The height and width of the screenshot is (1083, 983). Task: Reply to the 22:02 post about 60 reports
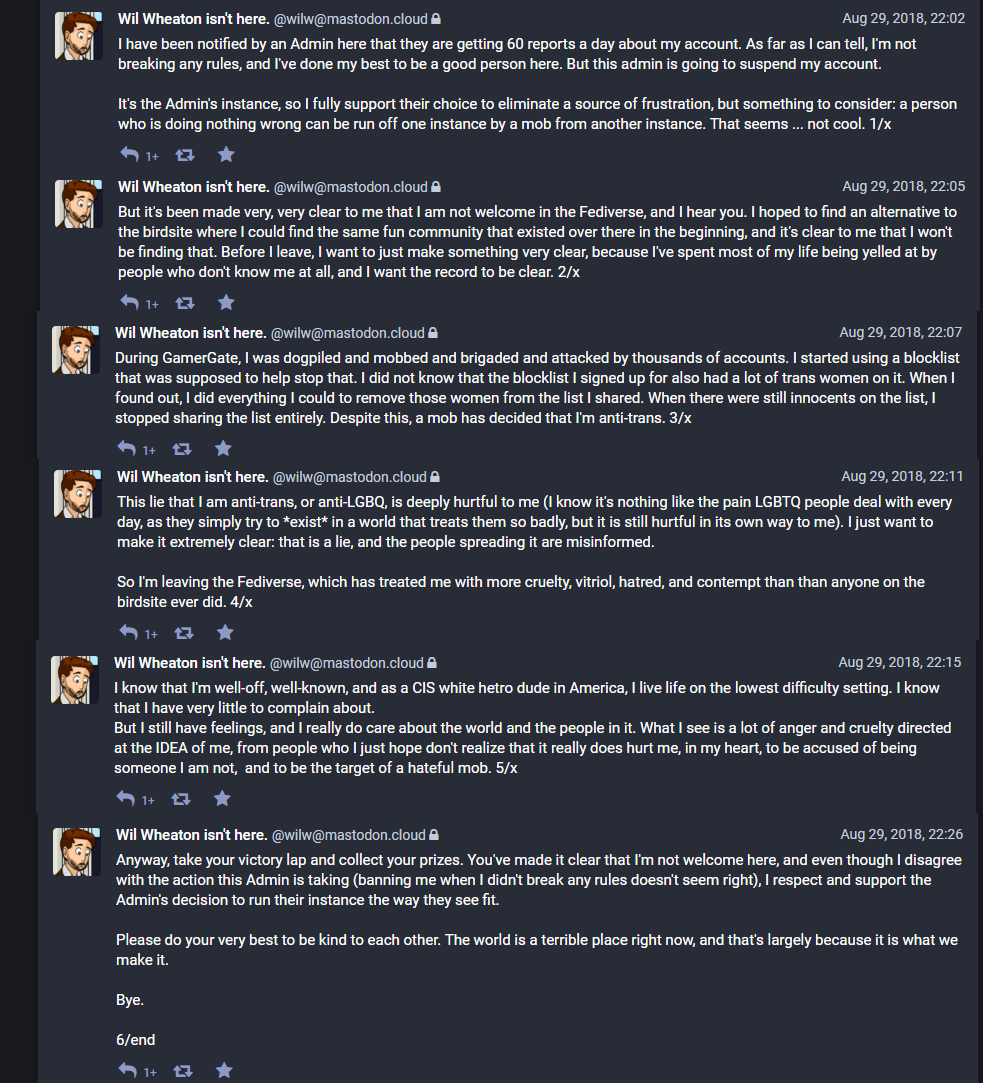point(130,154)
